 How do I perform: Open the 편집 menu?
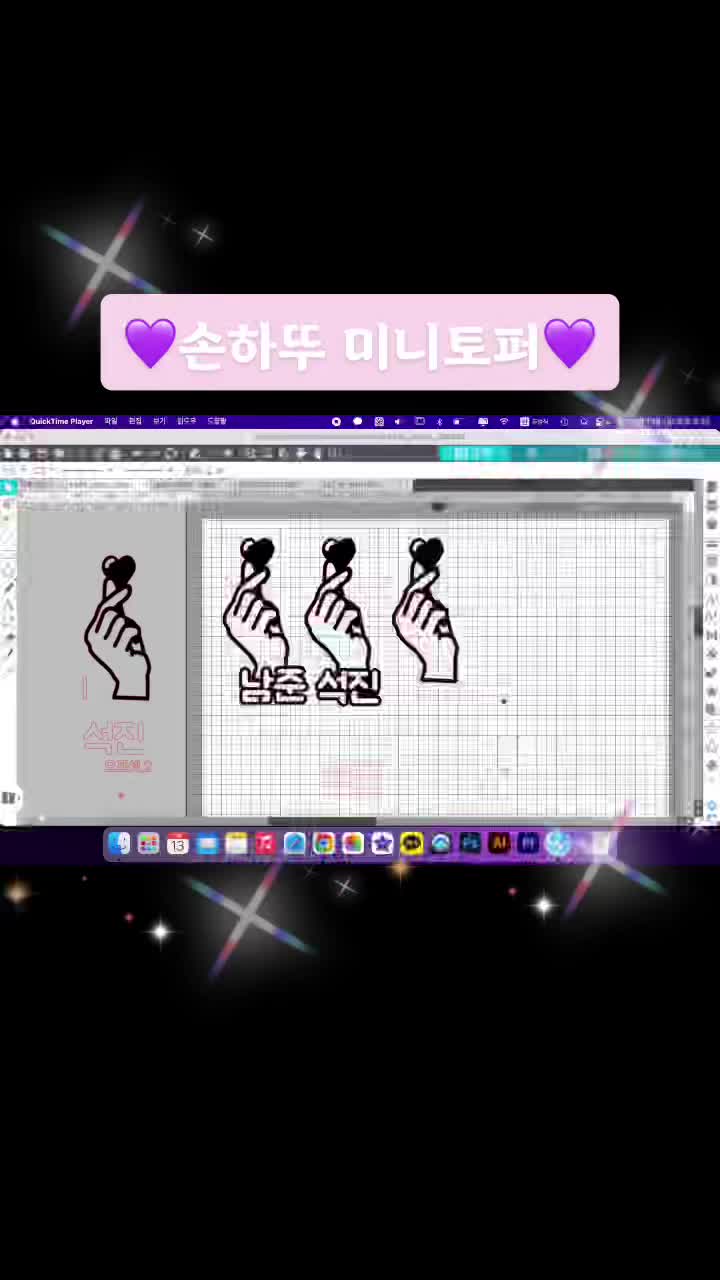point(135,421)
